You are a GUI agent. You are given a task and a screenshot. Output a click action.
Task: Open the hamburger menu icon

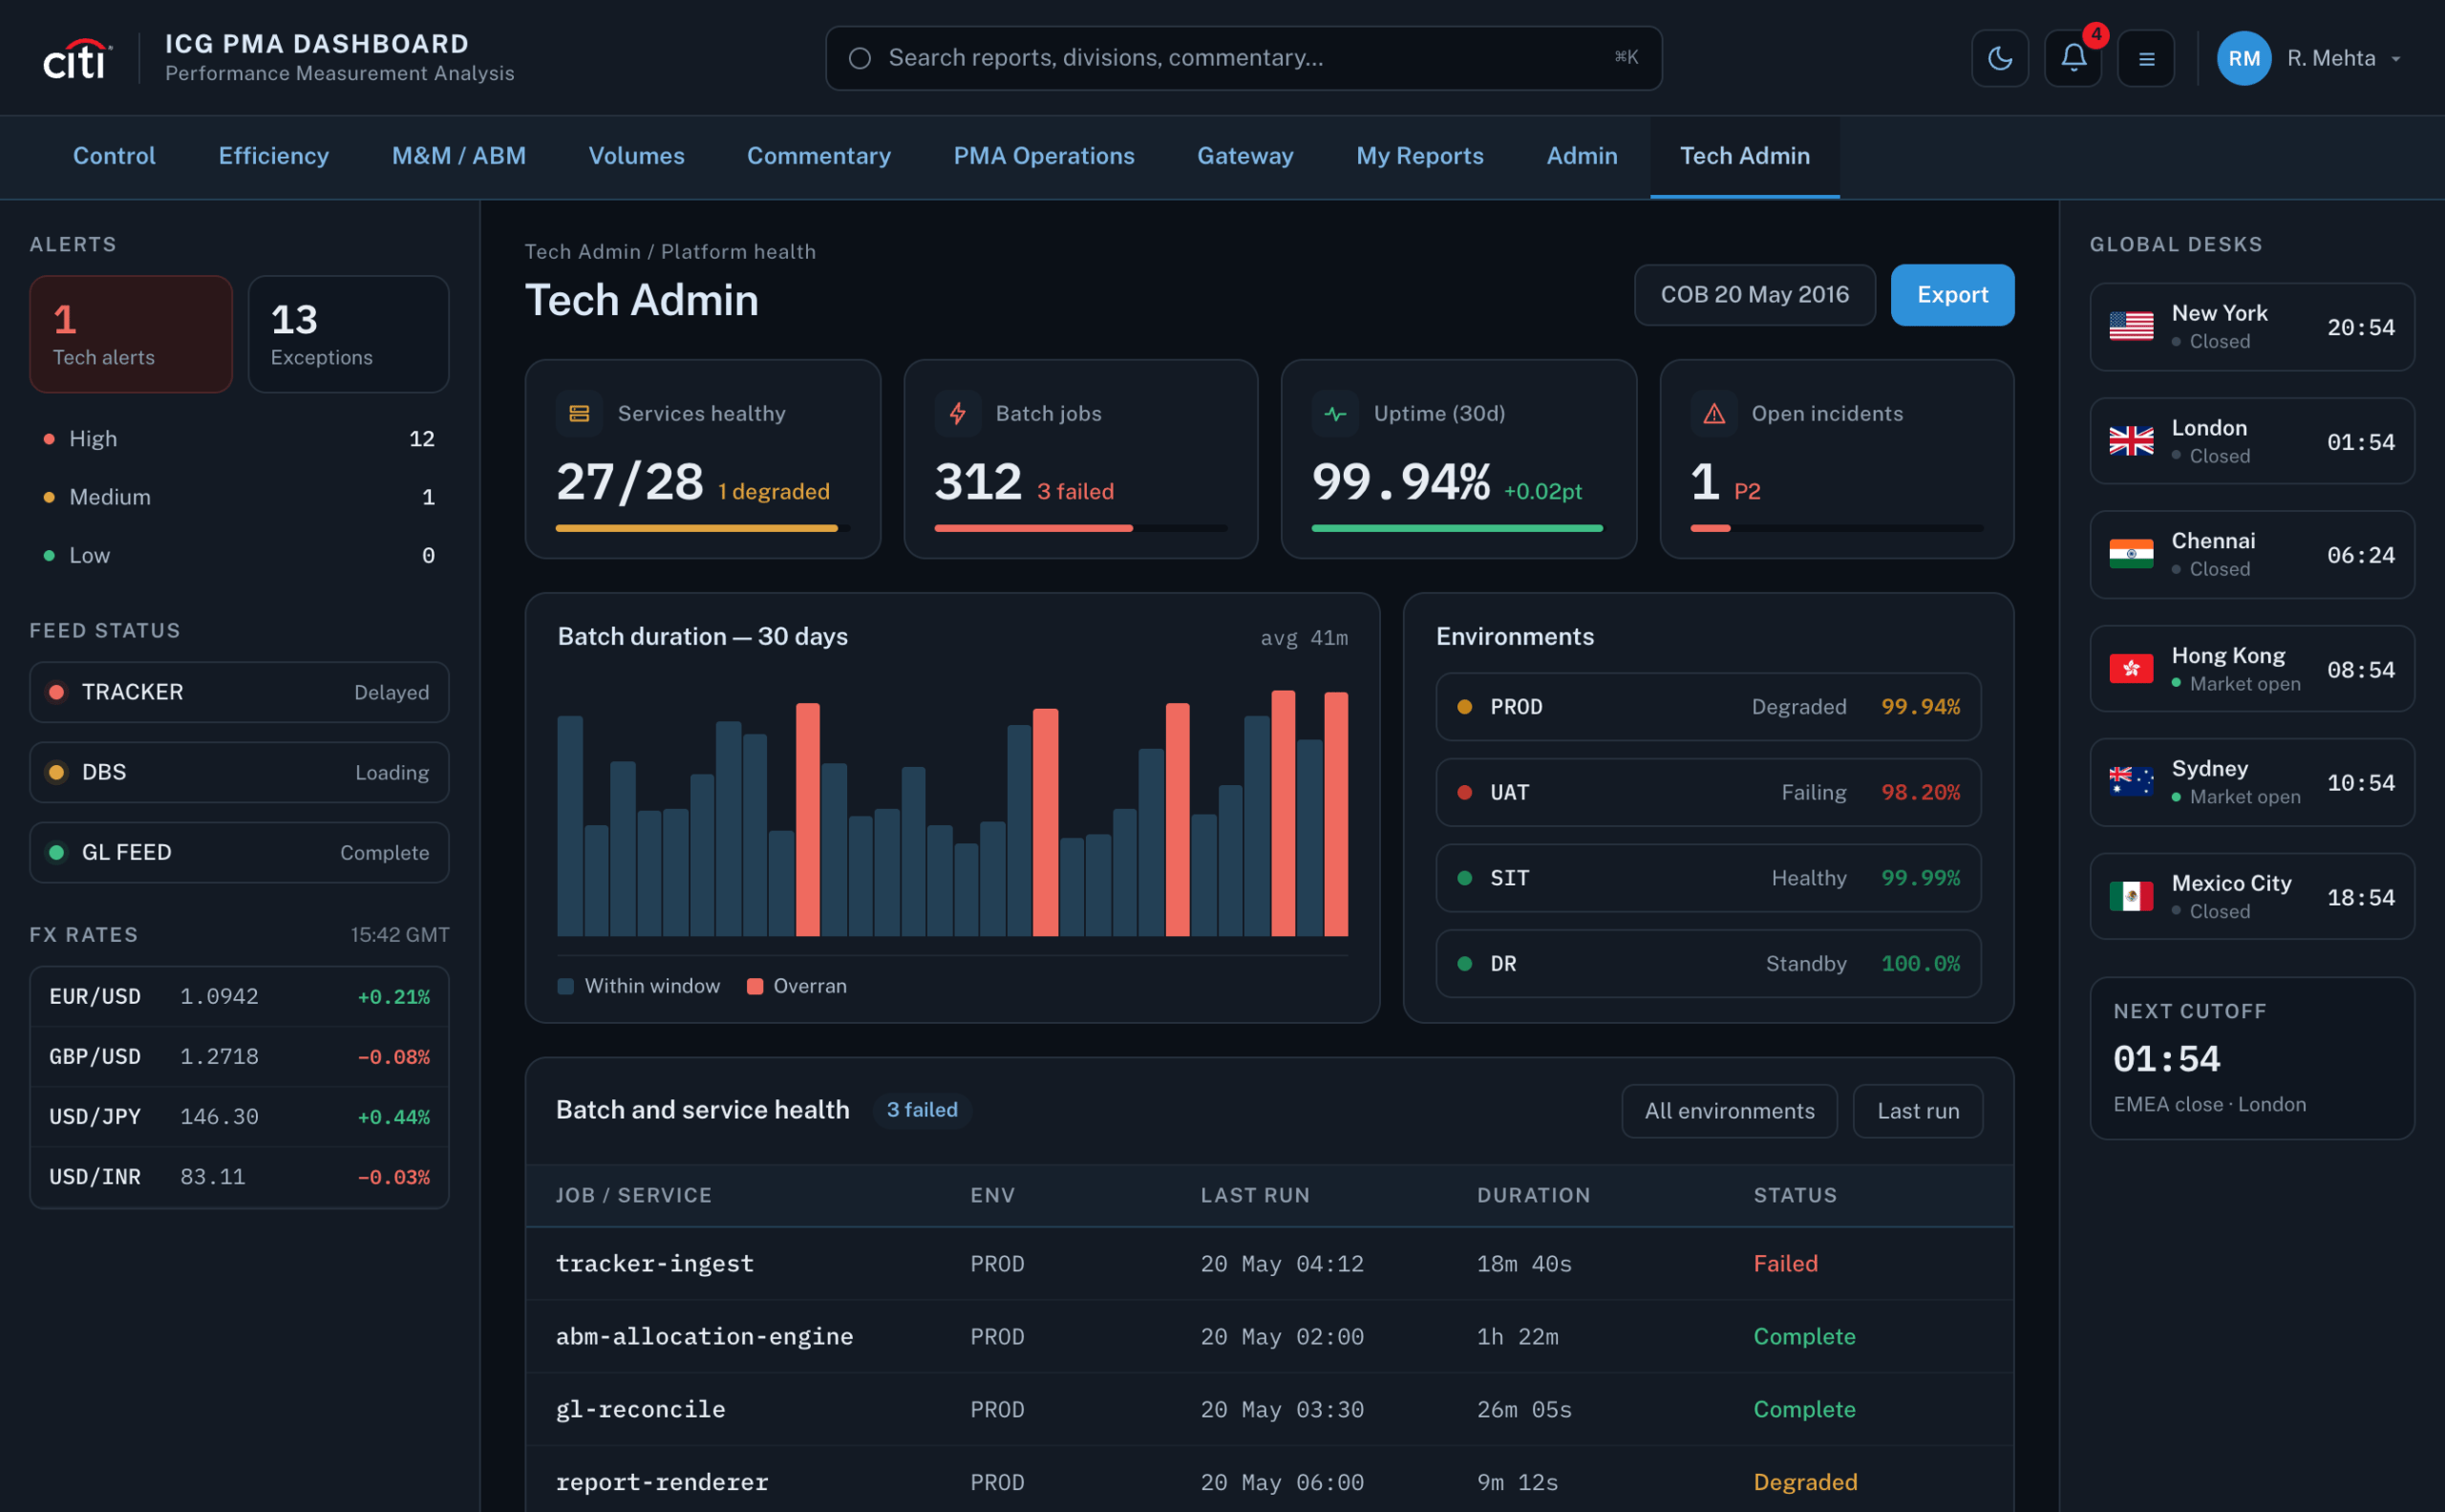tap(2146, 58)
